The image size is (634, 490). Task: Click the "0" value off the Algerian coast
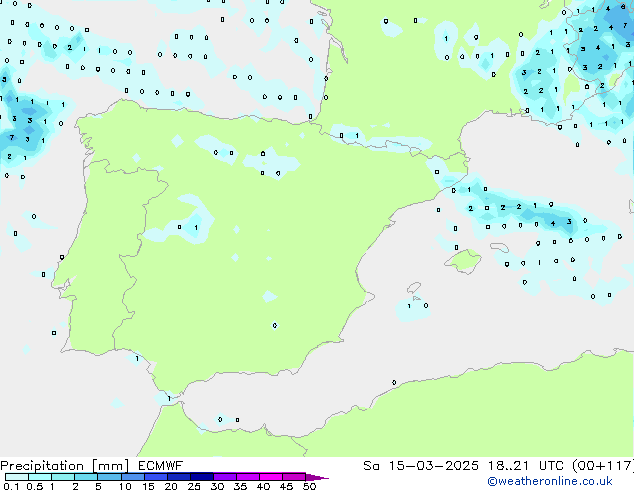point(394,382)
